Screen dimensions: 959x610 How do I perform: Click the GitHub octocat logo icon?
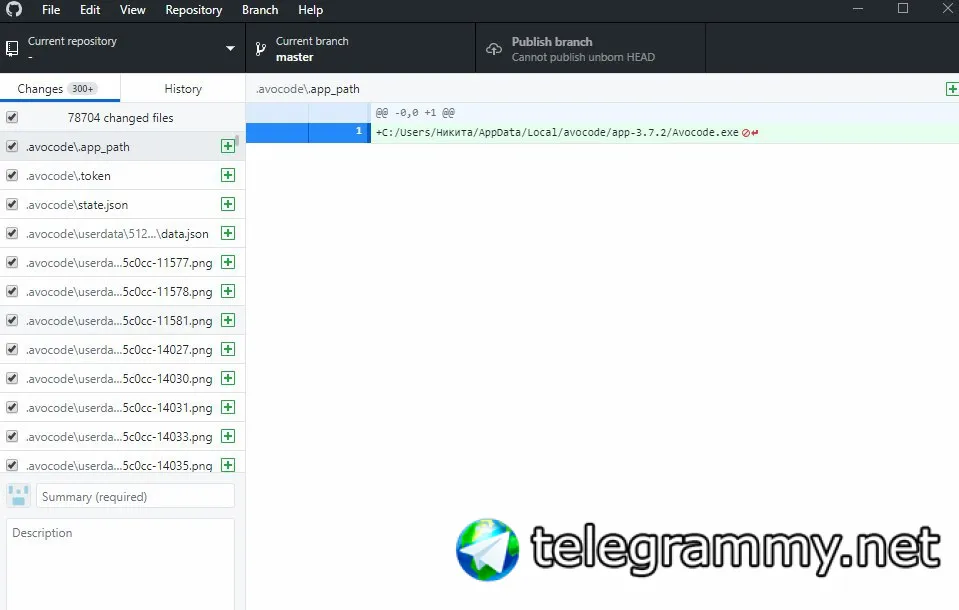point(13,9)
